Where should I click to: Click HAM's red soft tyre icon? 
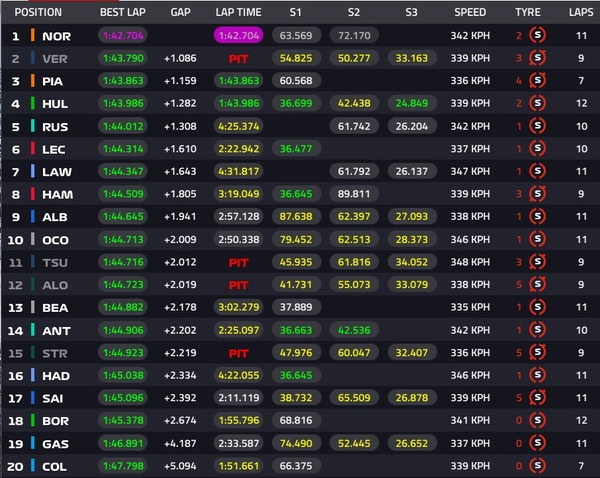(537, 194)
